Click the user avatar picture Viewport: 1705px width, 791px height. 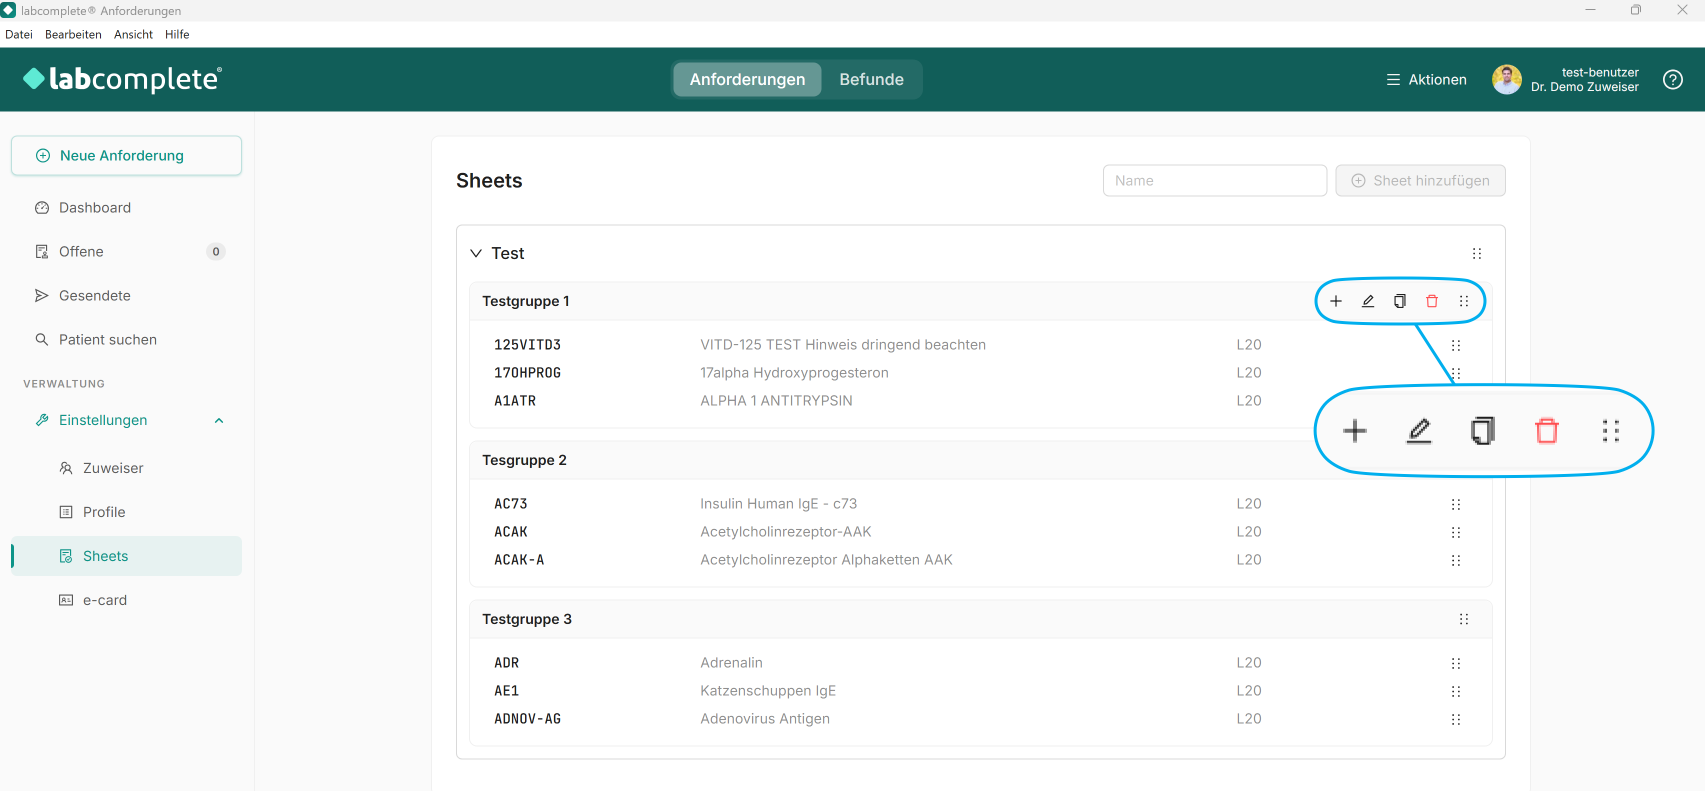click(1507, 80)
